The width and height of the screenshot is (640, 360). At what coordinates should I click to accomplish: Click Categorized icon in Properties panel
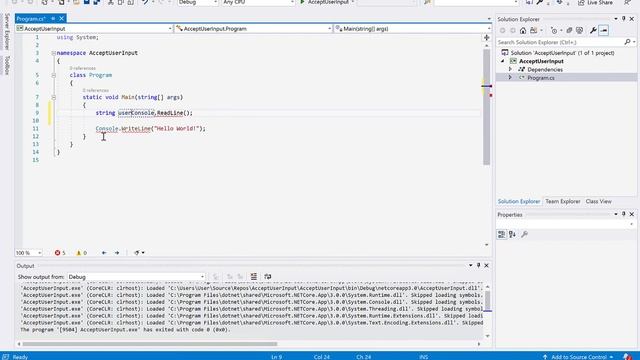coord(502,234)
